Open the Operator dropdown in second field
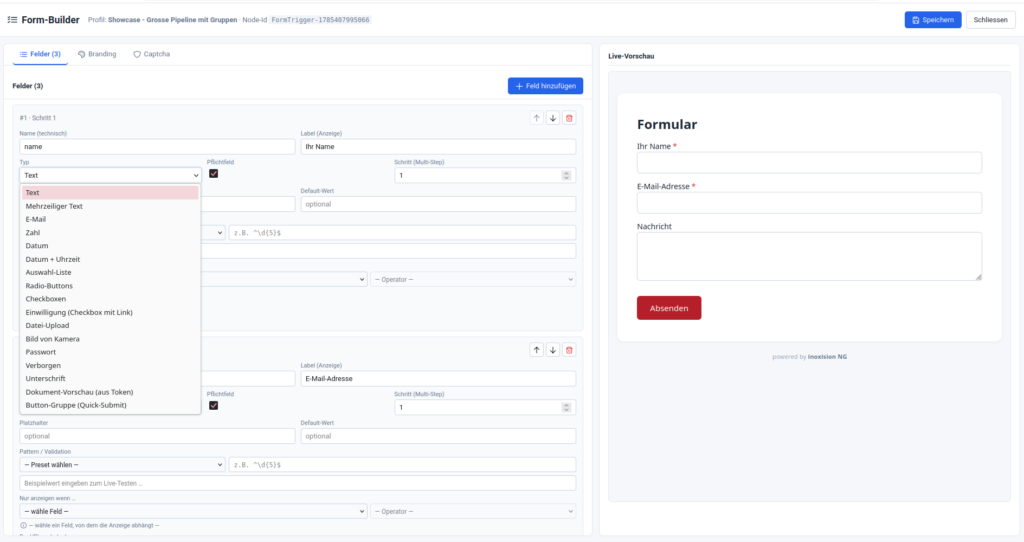The height and width of the screenshot is (542, 1024). coord(473,511)
